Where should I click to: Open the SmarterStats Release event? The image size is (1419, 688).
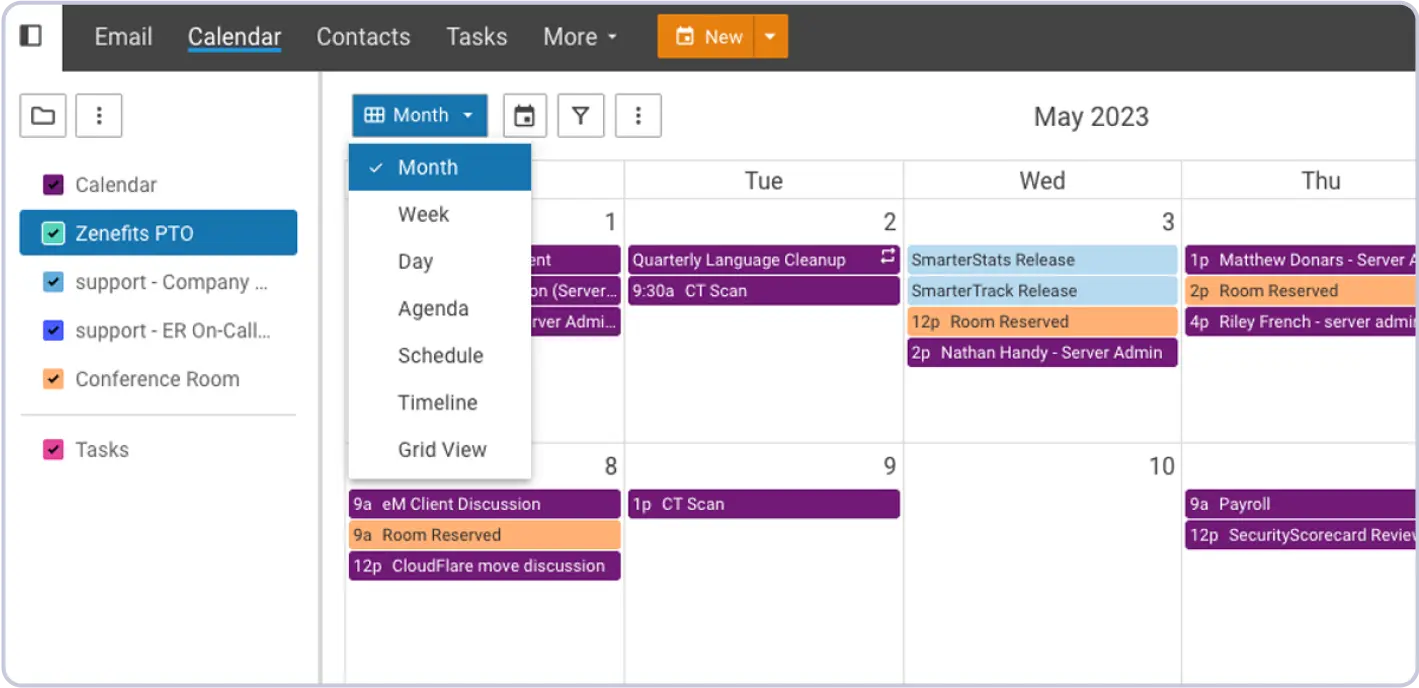click(1041, 260)
